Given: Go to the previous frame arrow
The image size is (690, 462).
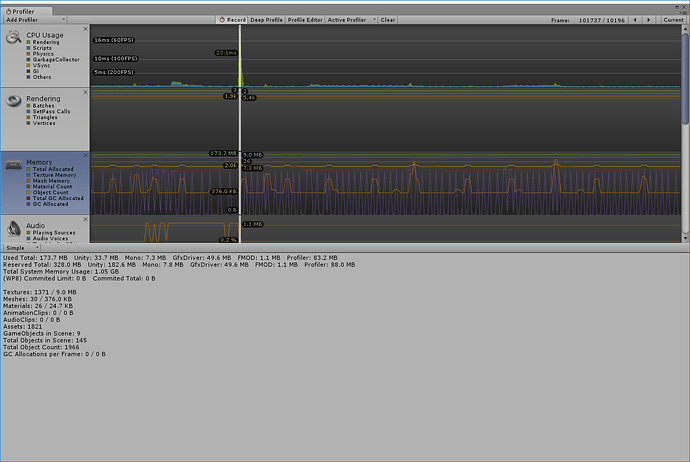Looking at the screenshot, I should [x=635, y=20].
